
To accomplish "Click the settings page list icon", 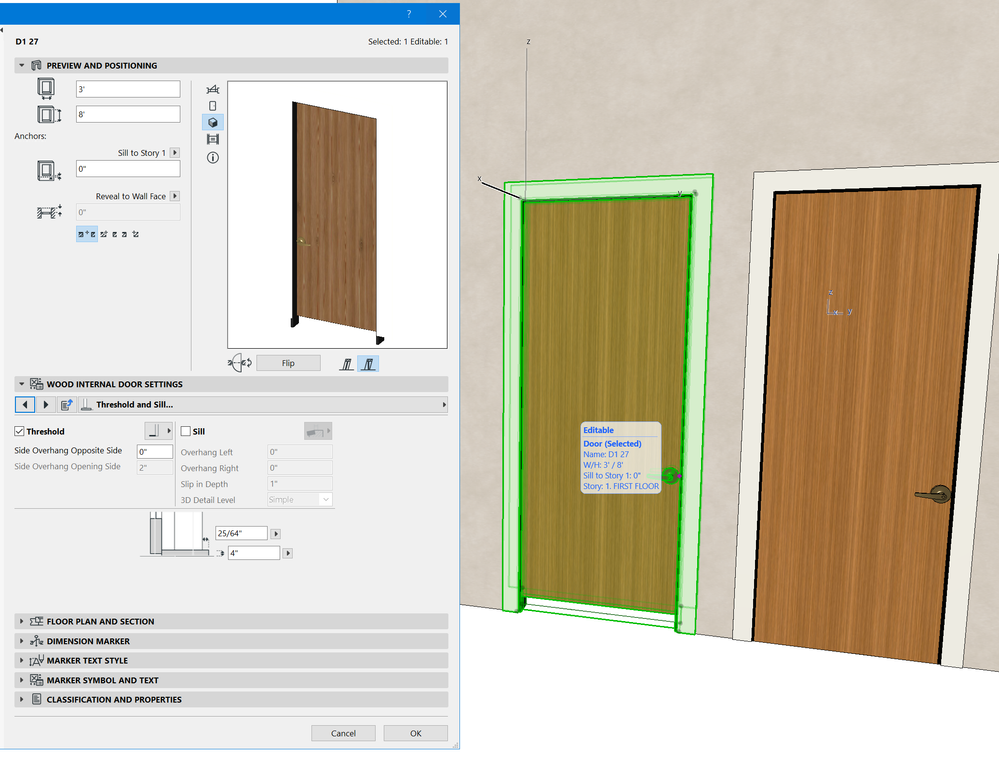I will point(66,405).
